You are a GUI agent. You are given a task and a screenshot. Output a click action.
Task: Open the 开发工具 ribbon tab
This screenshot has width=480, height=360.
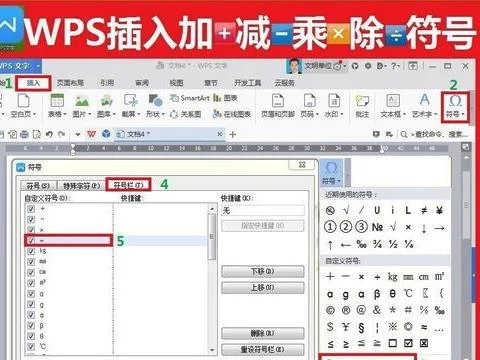(248, 83)
